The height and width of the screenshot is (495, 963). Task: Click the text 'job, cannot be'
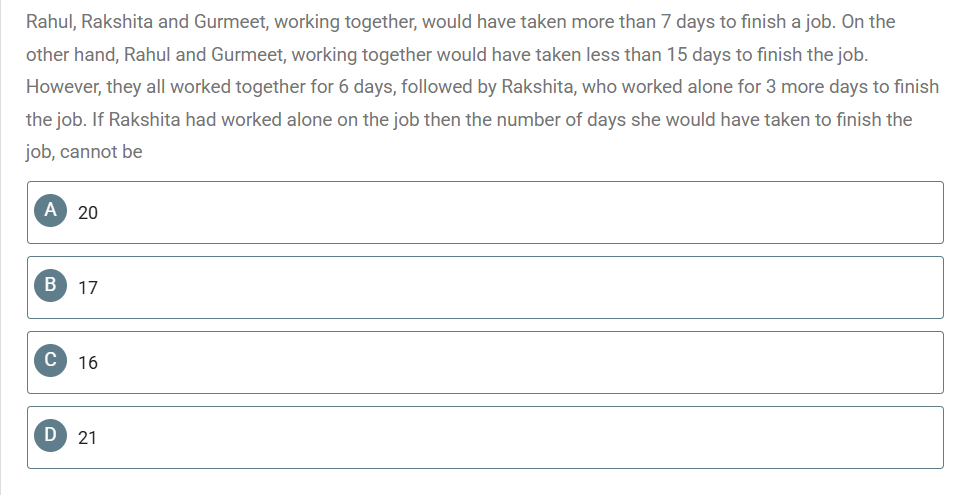click(x=84, y=152)
